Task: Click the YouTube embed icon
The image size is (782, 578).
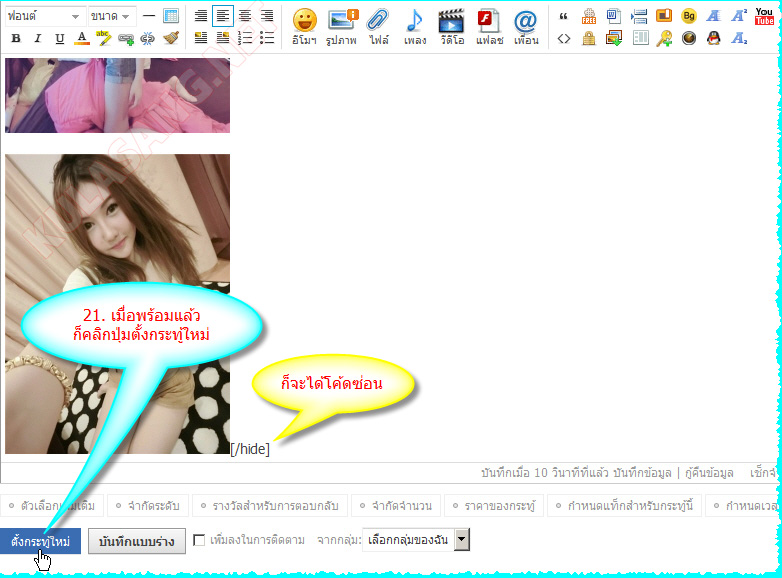Action: [764, 16]
